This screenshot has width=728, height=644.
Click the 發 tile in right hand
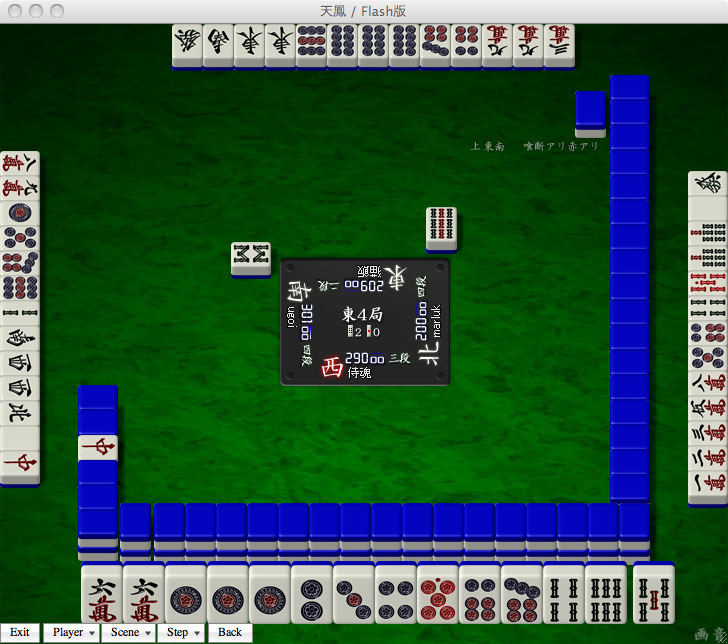(x=708, y=184)
